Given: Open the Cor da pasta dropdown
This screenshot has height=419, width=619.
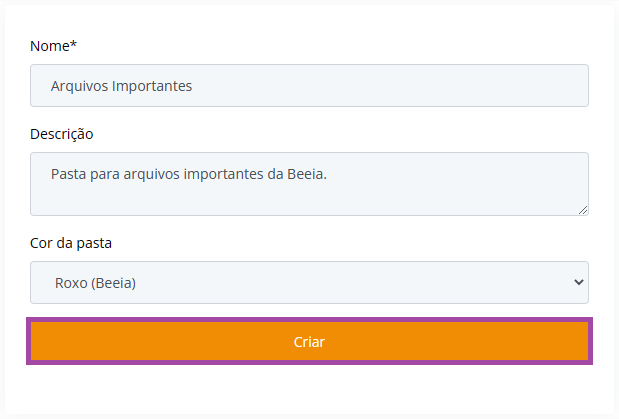Looking at the screenshot, I should [x=309, y=282].
